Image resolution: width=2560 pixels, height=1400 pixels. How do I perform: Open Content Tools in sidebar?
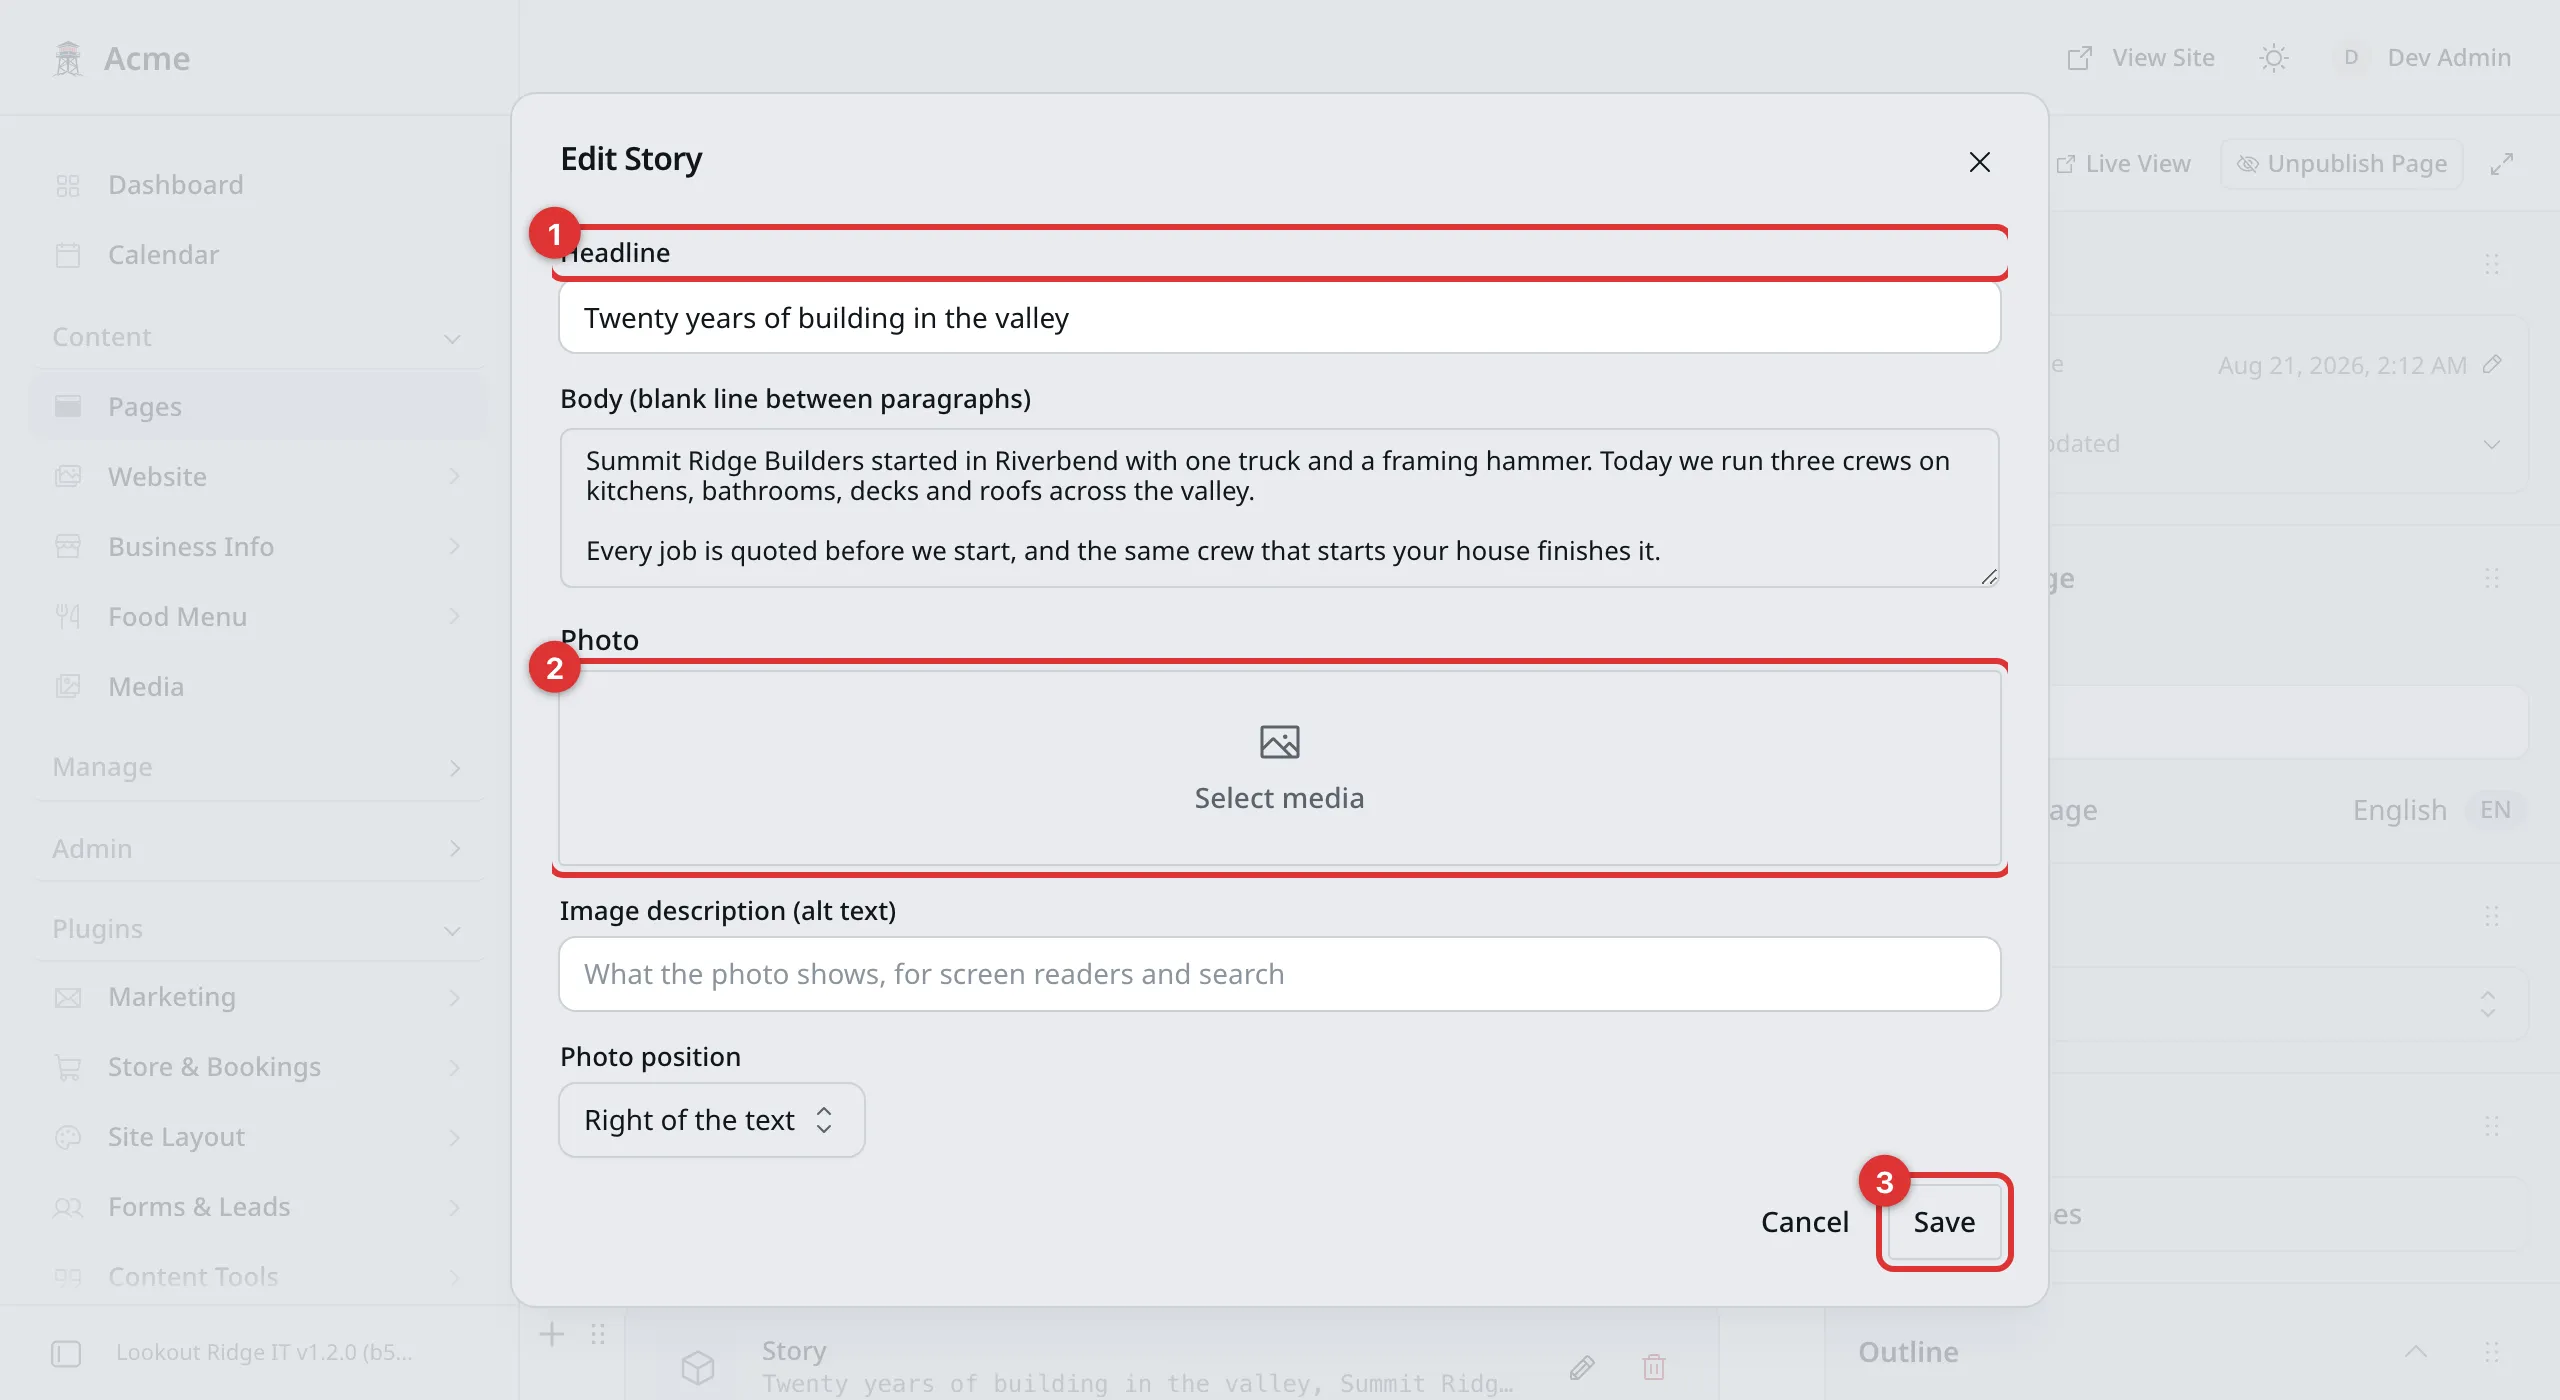pos(258,1277)
